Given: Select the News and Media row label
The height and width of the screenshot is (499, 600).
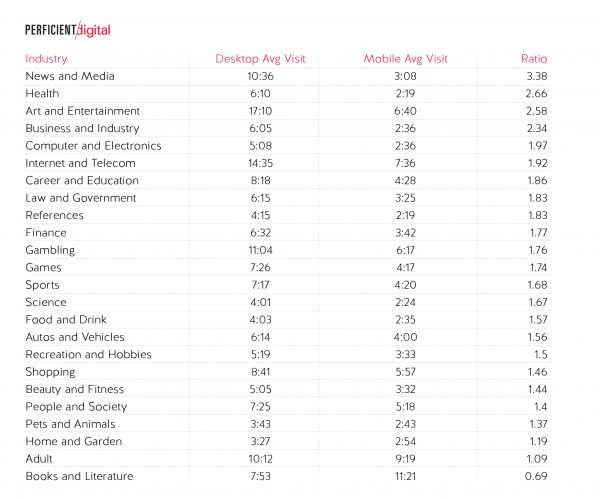Looking at the screenshot, I should pyautogui.click(x=70, y=76).
